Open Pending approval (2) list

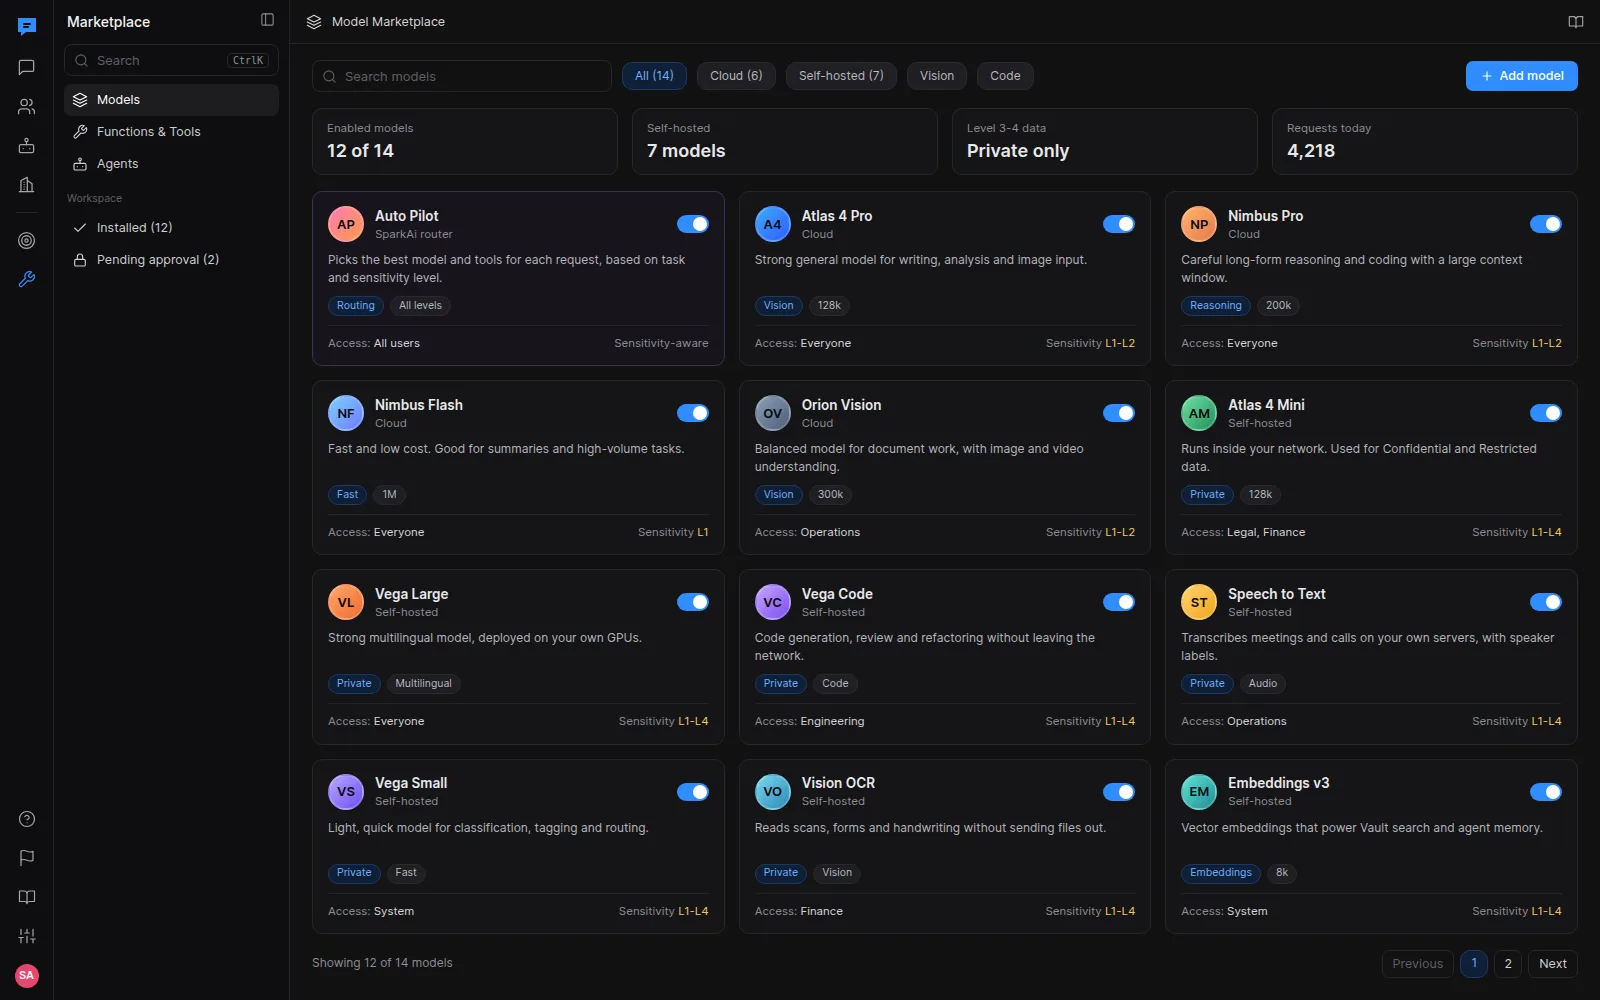[x=171, y=260]
